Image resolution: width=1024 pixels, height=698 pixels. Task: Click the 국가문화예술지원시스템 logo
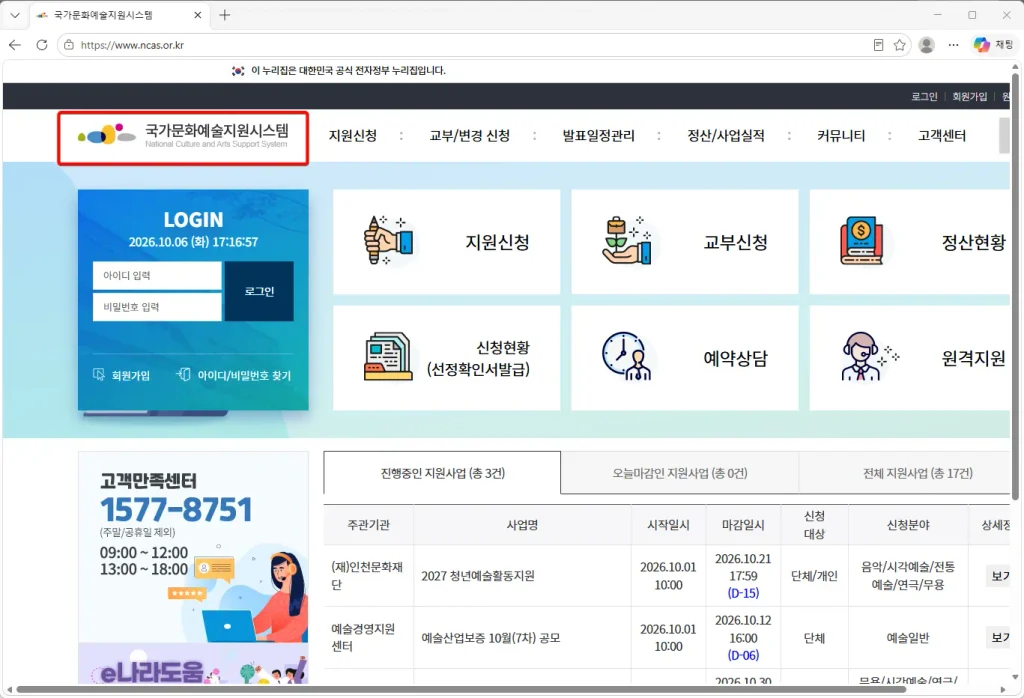click(x=183, y=136)
